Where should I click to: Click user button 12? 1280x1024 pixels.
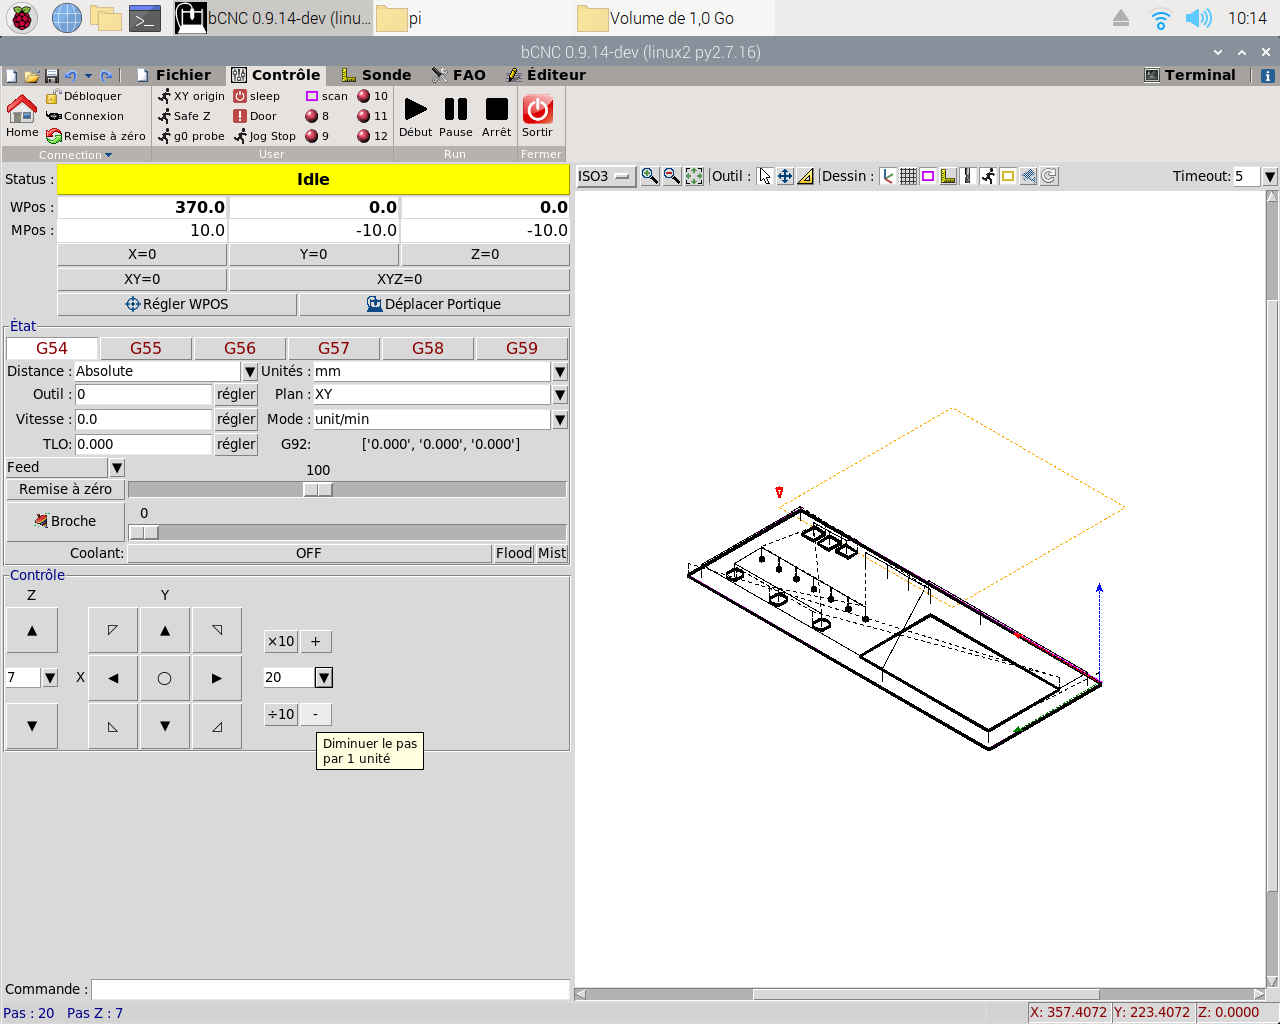(373, 136)
